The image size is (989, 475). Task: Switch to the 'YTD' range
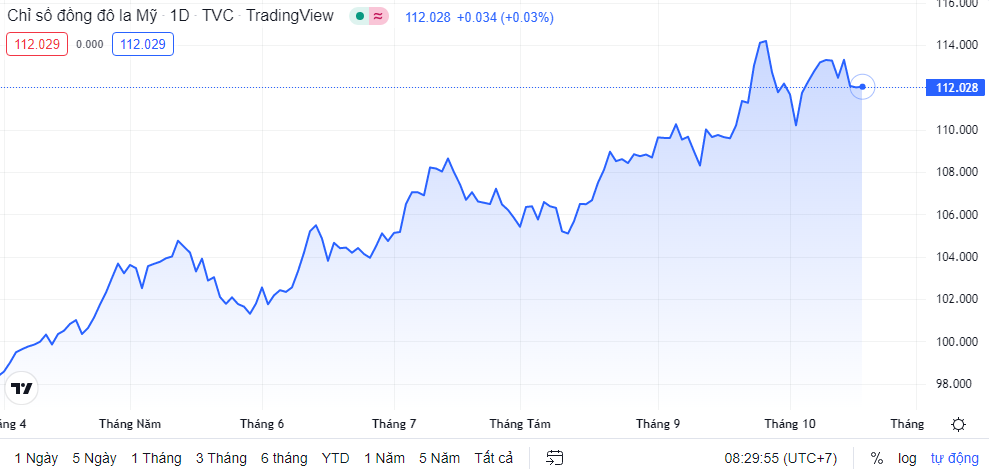pyautogui.click(x=335, y=458)
